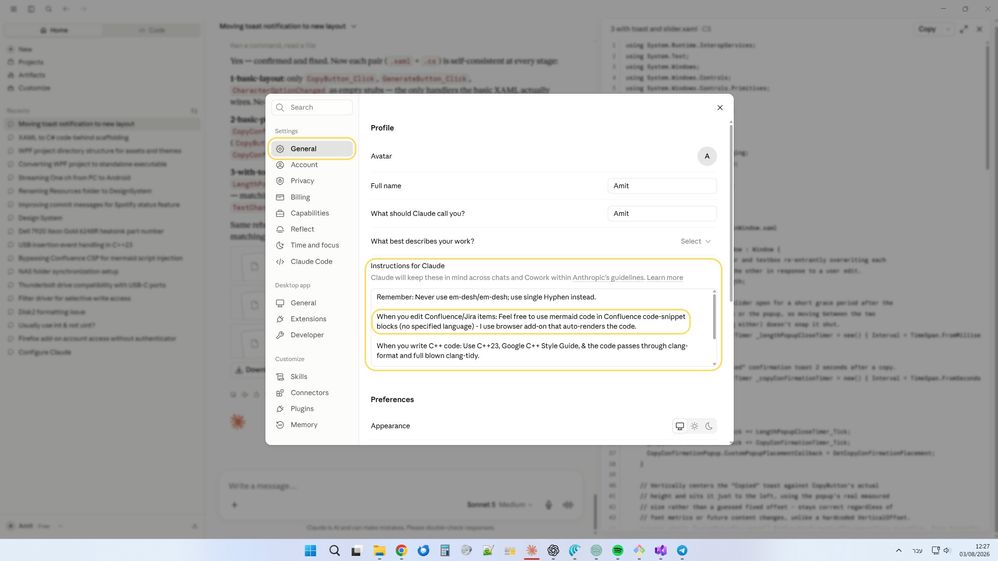The height and width of the screenshot is (561, 998).
Task: Close the settings dialog with the X
Action: (x=720, y=108)
